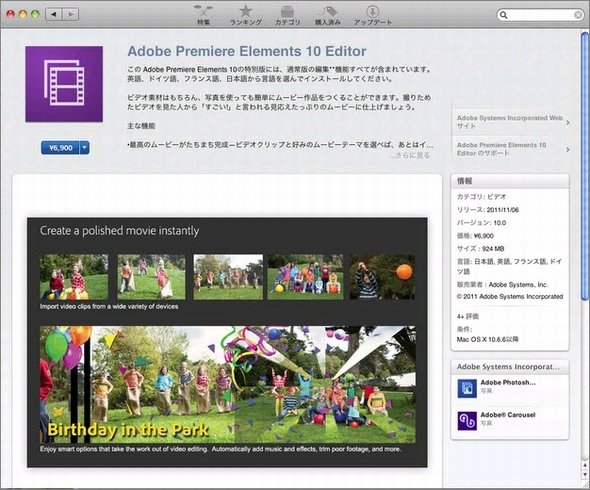This screenshot has width=590, height=490.
Task: Click the 情報 panel header
Action: (510, 181)
